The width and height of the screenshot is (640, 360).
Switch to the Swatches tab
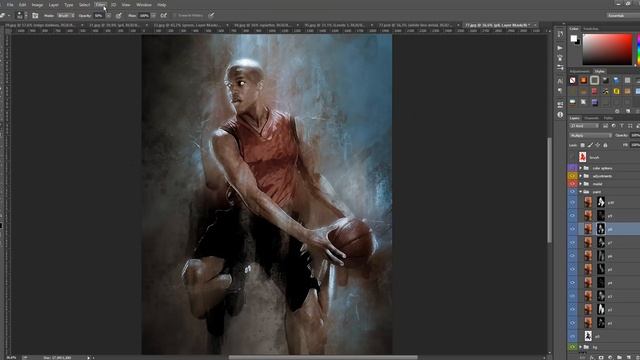pos(591,29)
